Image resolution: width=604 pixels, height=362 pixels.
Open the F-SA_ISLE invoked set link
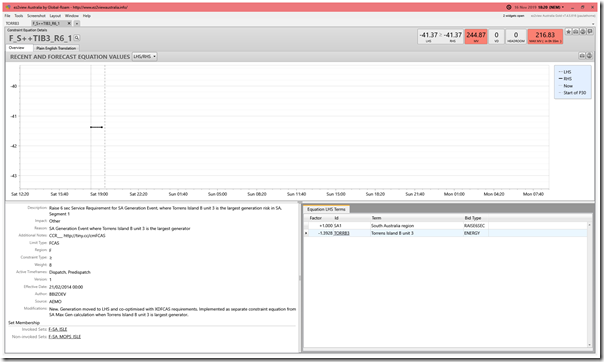coord(58,329)
